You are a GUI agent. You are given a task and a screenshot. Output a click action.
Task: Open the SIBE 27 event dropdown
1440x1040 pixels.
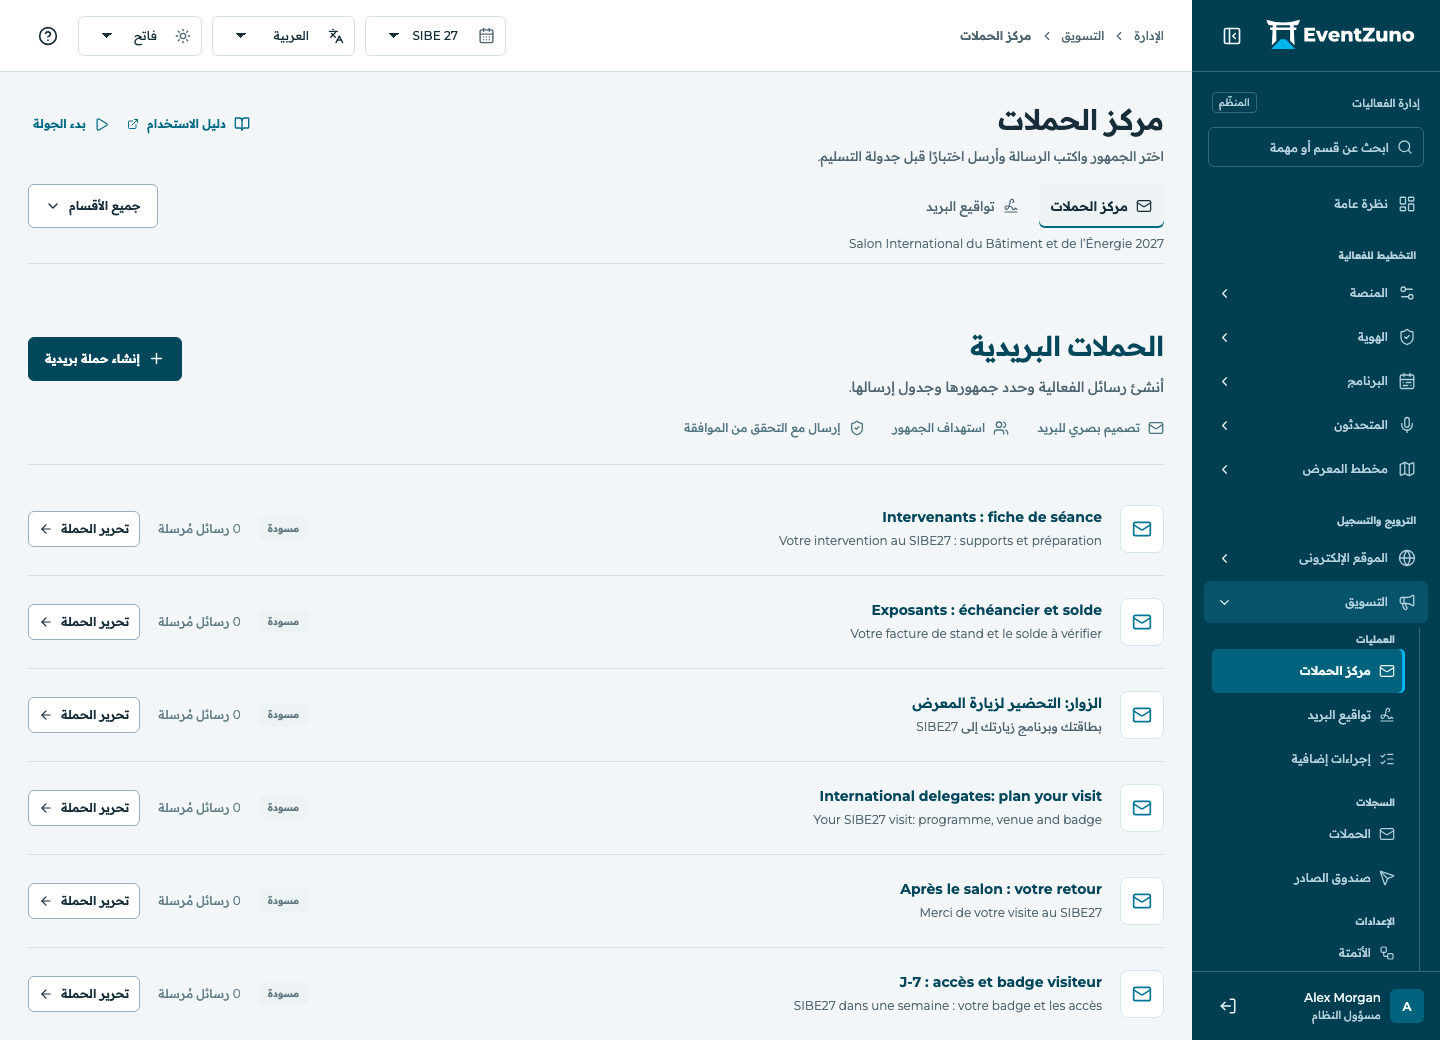coord(435,36)
